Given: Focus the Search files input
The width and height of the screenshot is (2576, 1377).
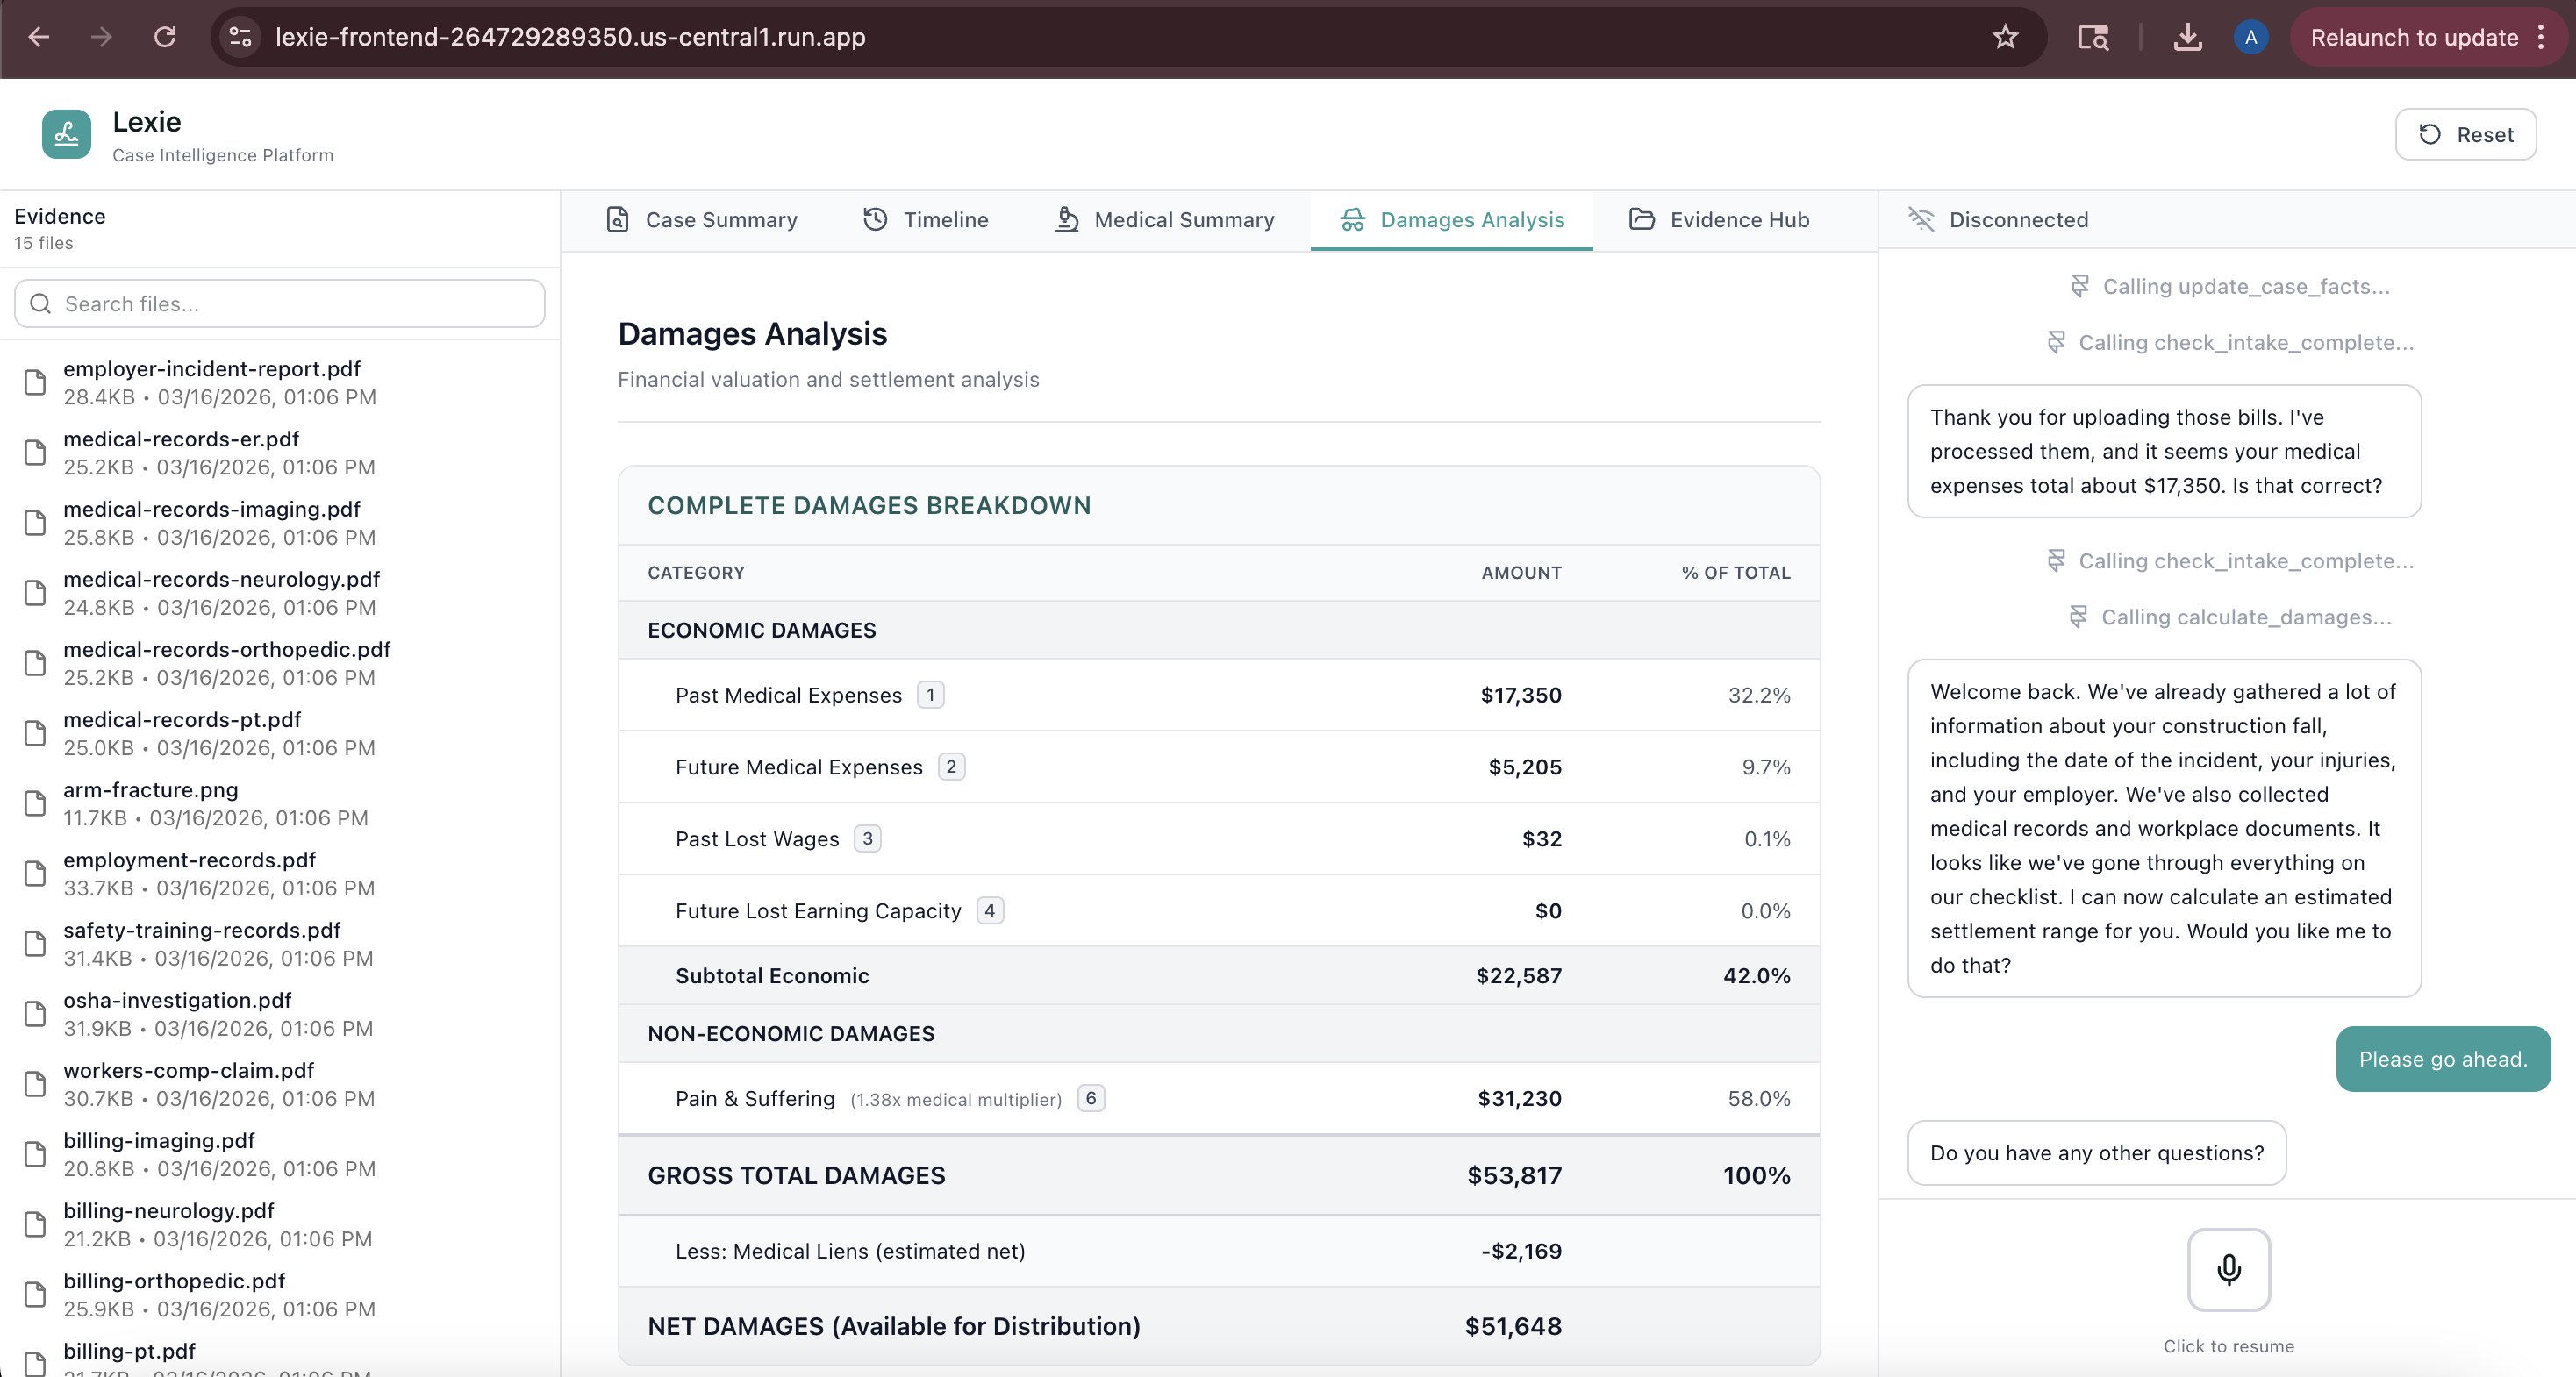Looking at the screenshot, I should tap(280, 304).
